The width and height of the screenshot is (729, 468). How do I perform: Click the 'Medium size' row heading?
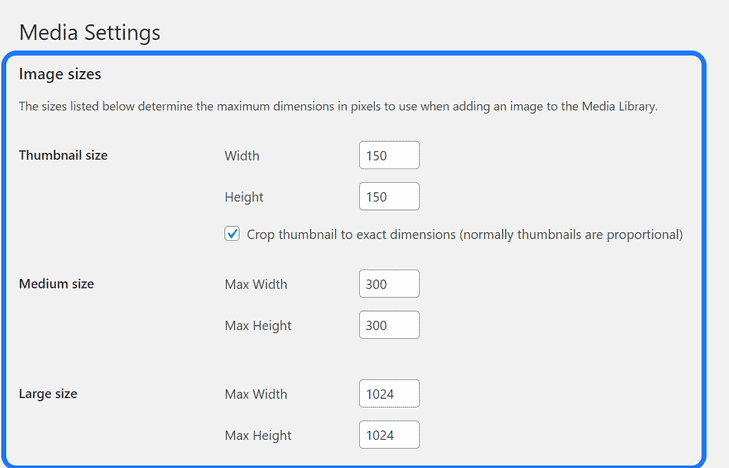coord(56,284)
